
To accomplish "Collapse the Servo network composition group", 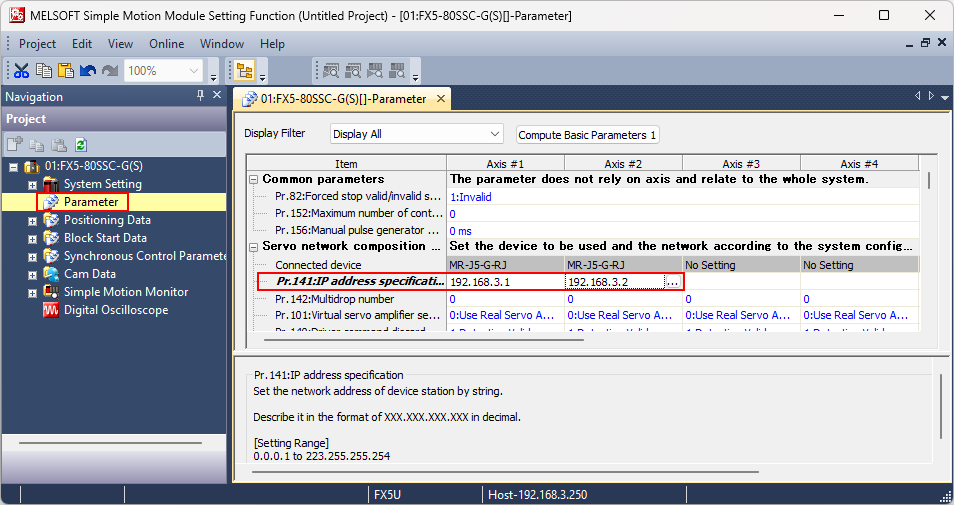I will [x=253, y=247].
